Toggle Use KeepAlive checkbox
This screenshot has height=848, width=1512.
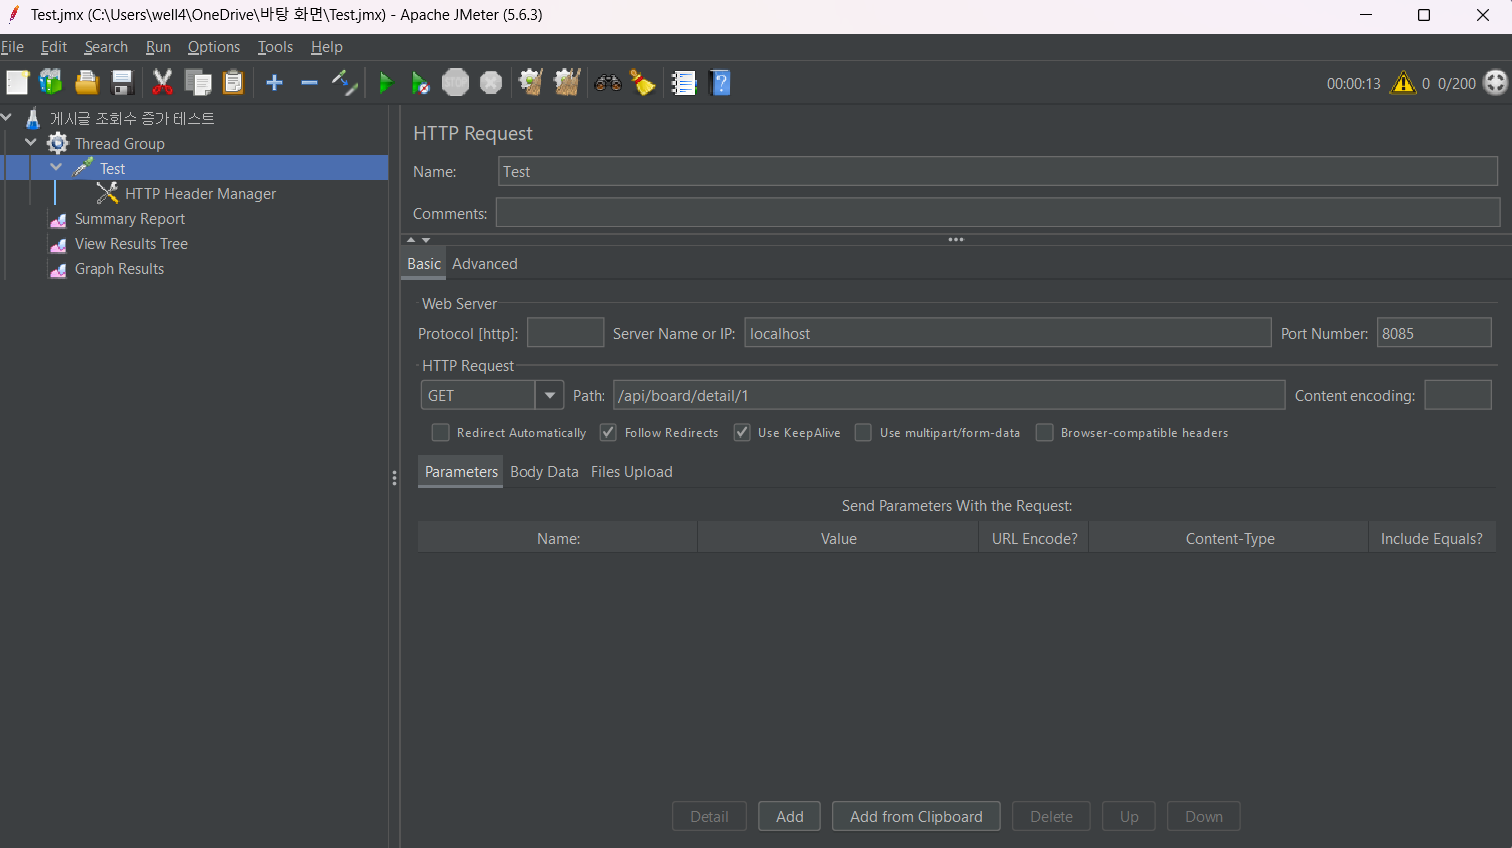point(742,432)
